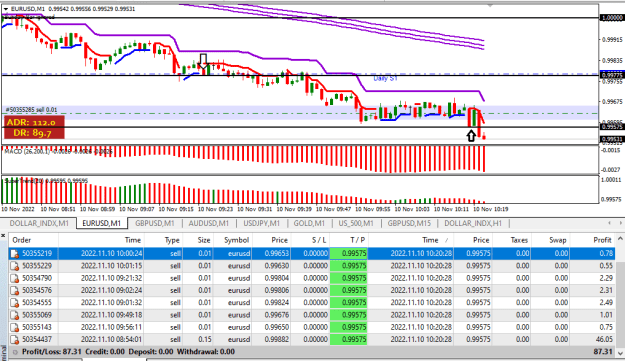Viewport: 625px width, 361px height.
Task: Sort by the S / L column header
Action: coord(319,240)
